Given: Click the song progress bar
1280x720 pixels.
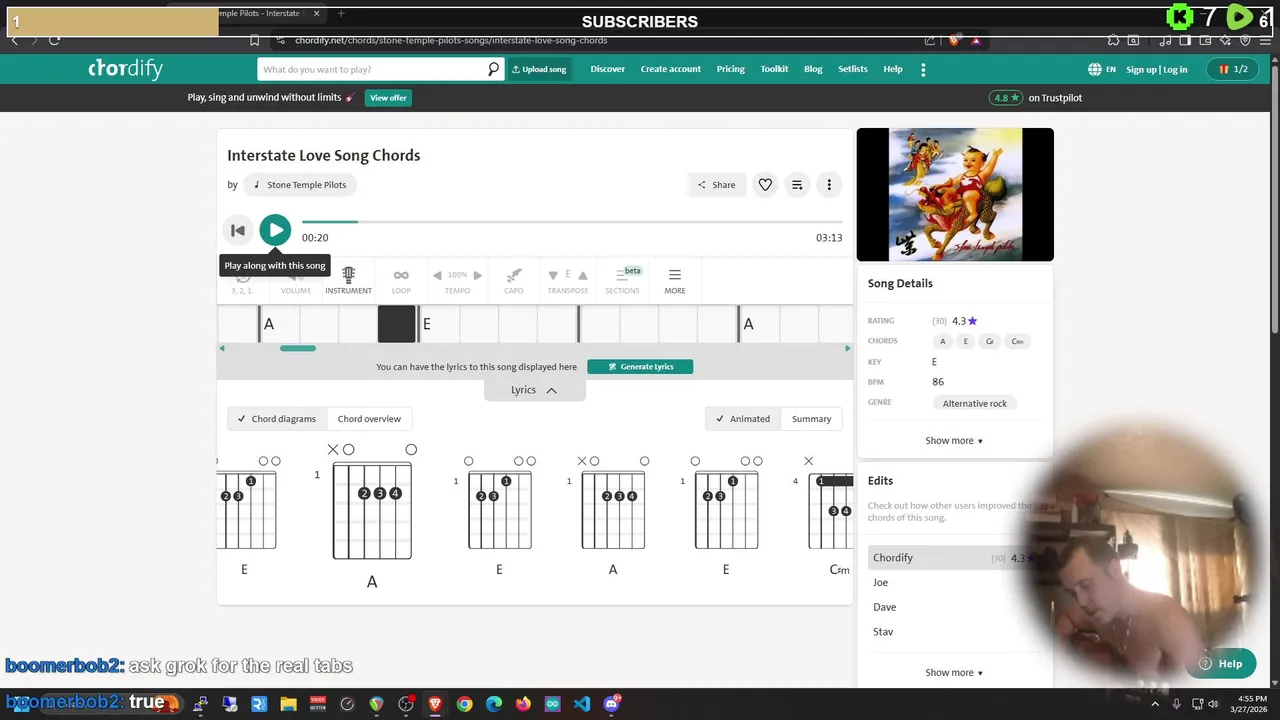Looking at the screenshot, I should [x=572, y=222].
